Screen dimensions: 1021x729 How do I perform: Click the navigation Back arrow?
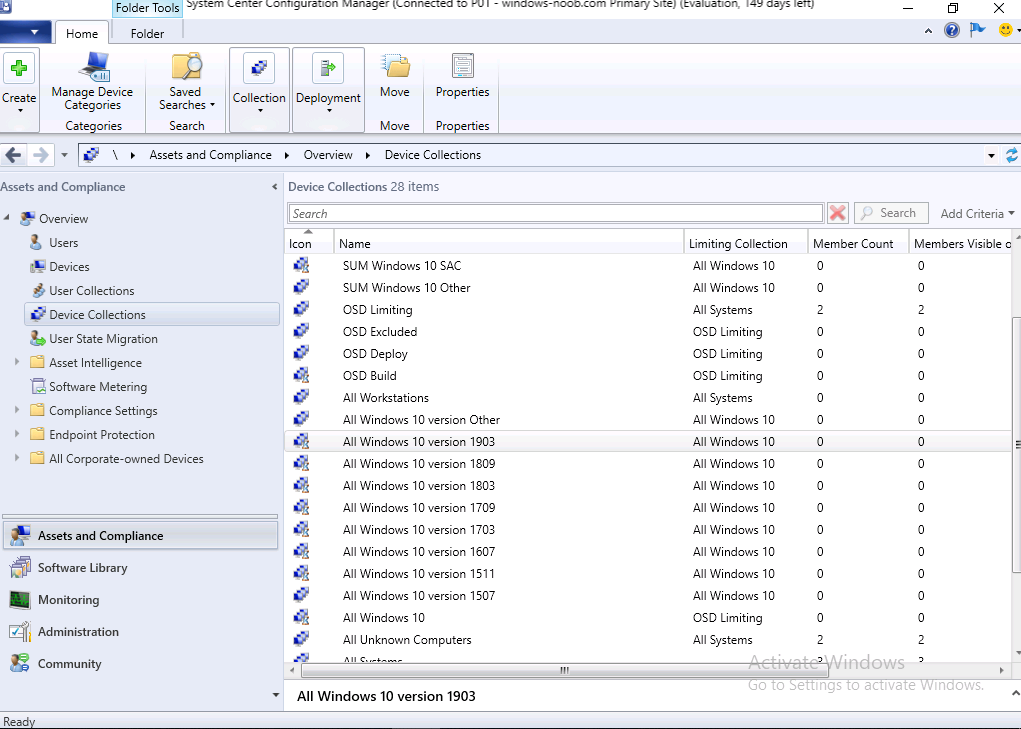point(14,155)
